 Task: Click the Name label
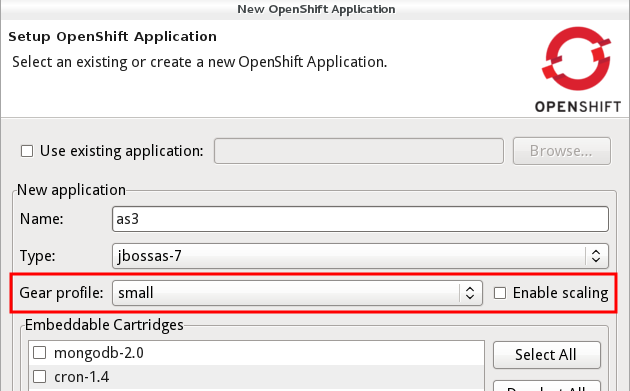(41, 219)
